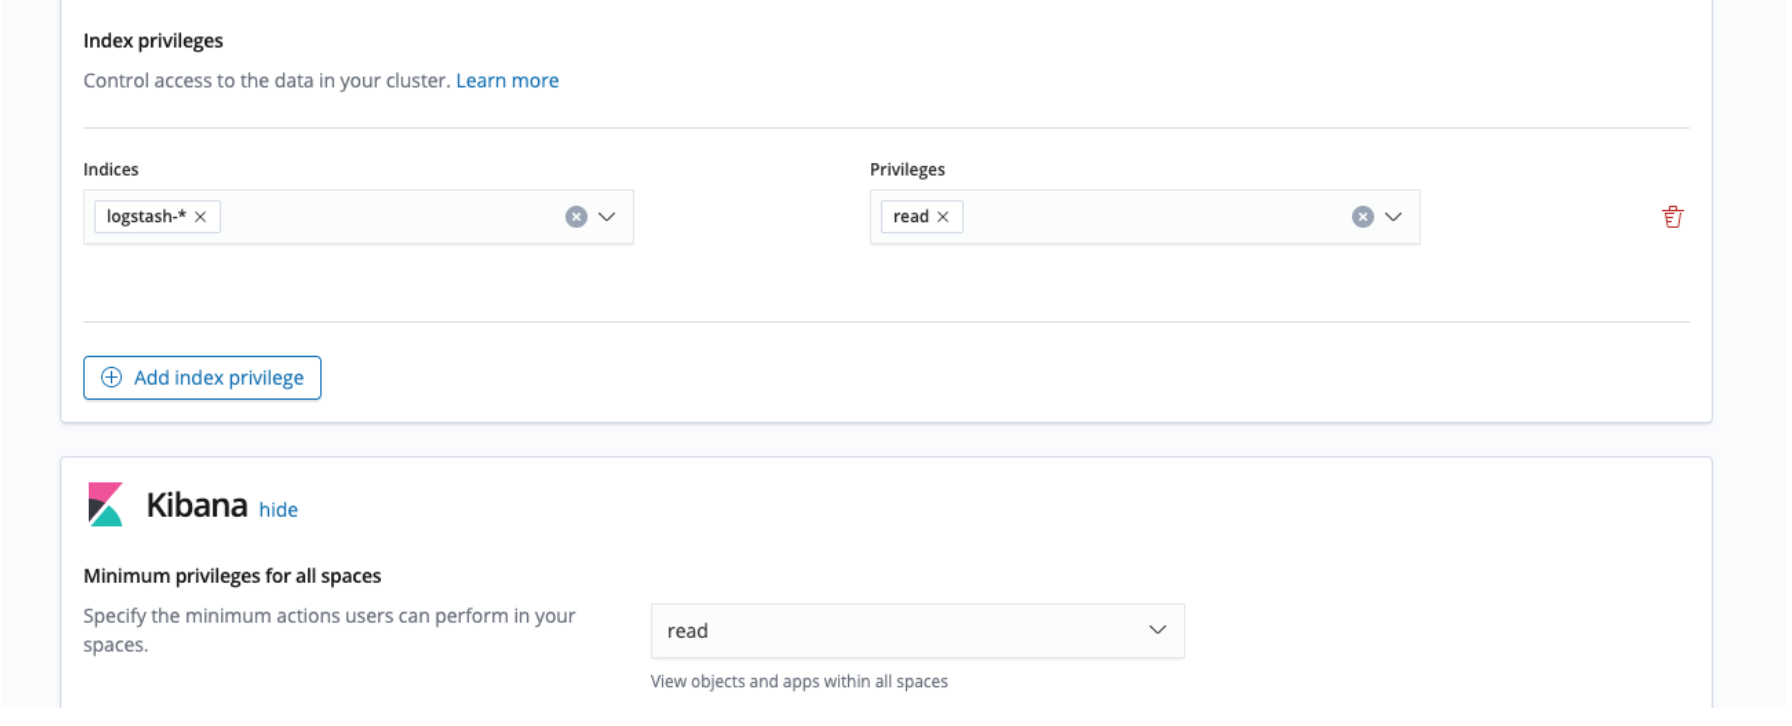
Task: Select the read chip label in Privileges
Action: pyautogui.click(x=910, y=217)
